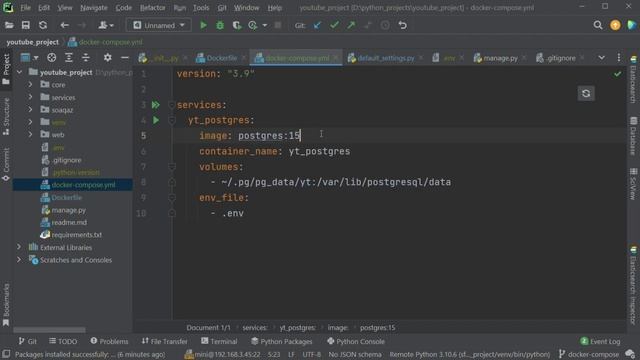Click the Reload from disk icon
The image size is (640, 360).
click(43, 25)
